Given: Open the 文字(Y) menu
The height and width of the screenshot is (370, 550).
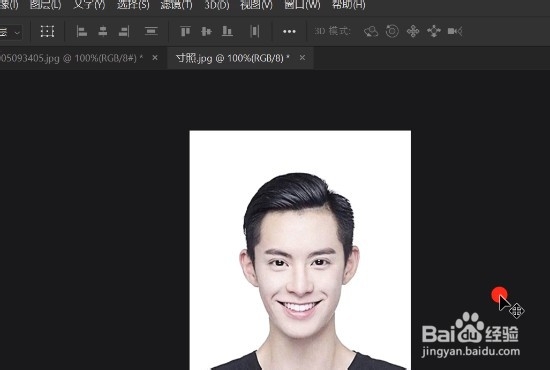Looking at the screenshot, I should click(89, 5).
